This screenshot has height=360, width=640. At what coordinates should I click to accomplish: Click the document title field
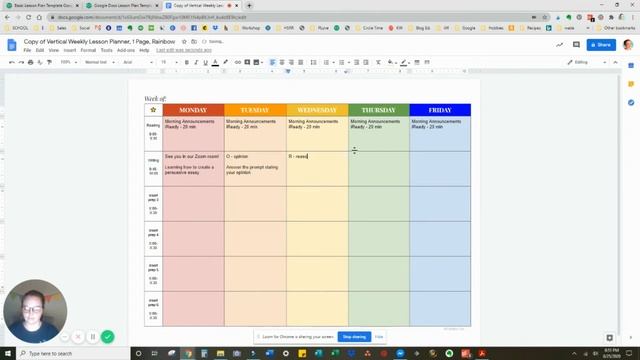(99, 42)
